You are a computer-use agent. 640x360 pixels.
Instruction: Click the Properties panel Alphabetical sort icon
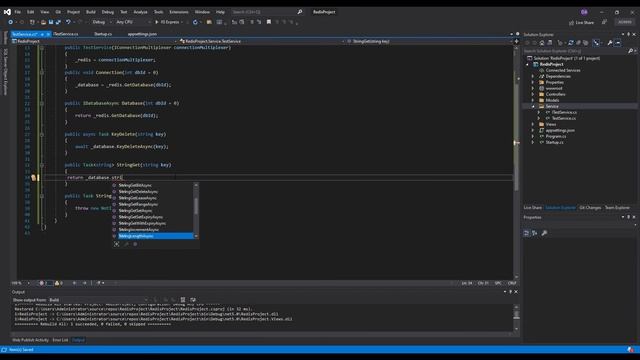click(x=535, y=233)
